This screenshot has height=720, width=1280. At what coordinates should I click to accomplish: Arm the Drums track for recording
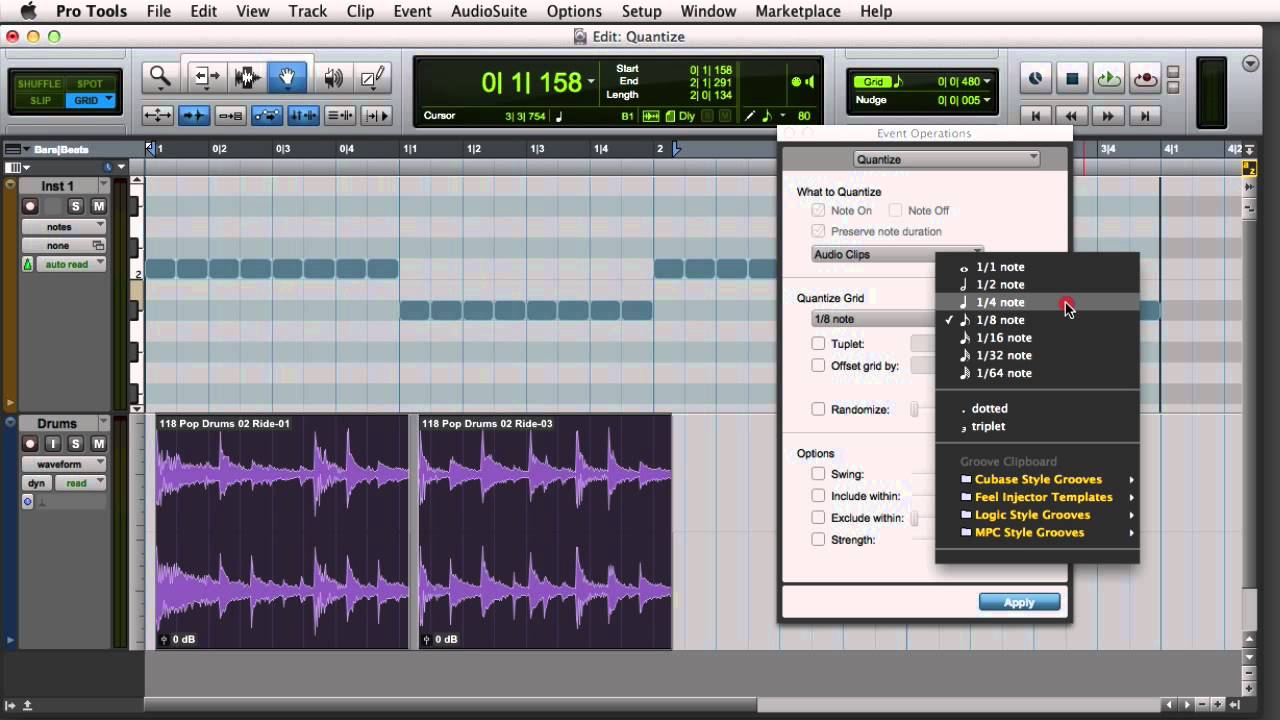pos(30,442)
